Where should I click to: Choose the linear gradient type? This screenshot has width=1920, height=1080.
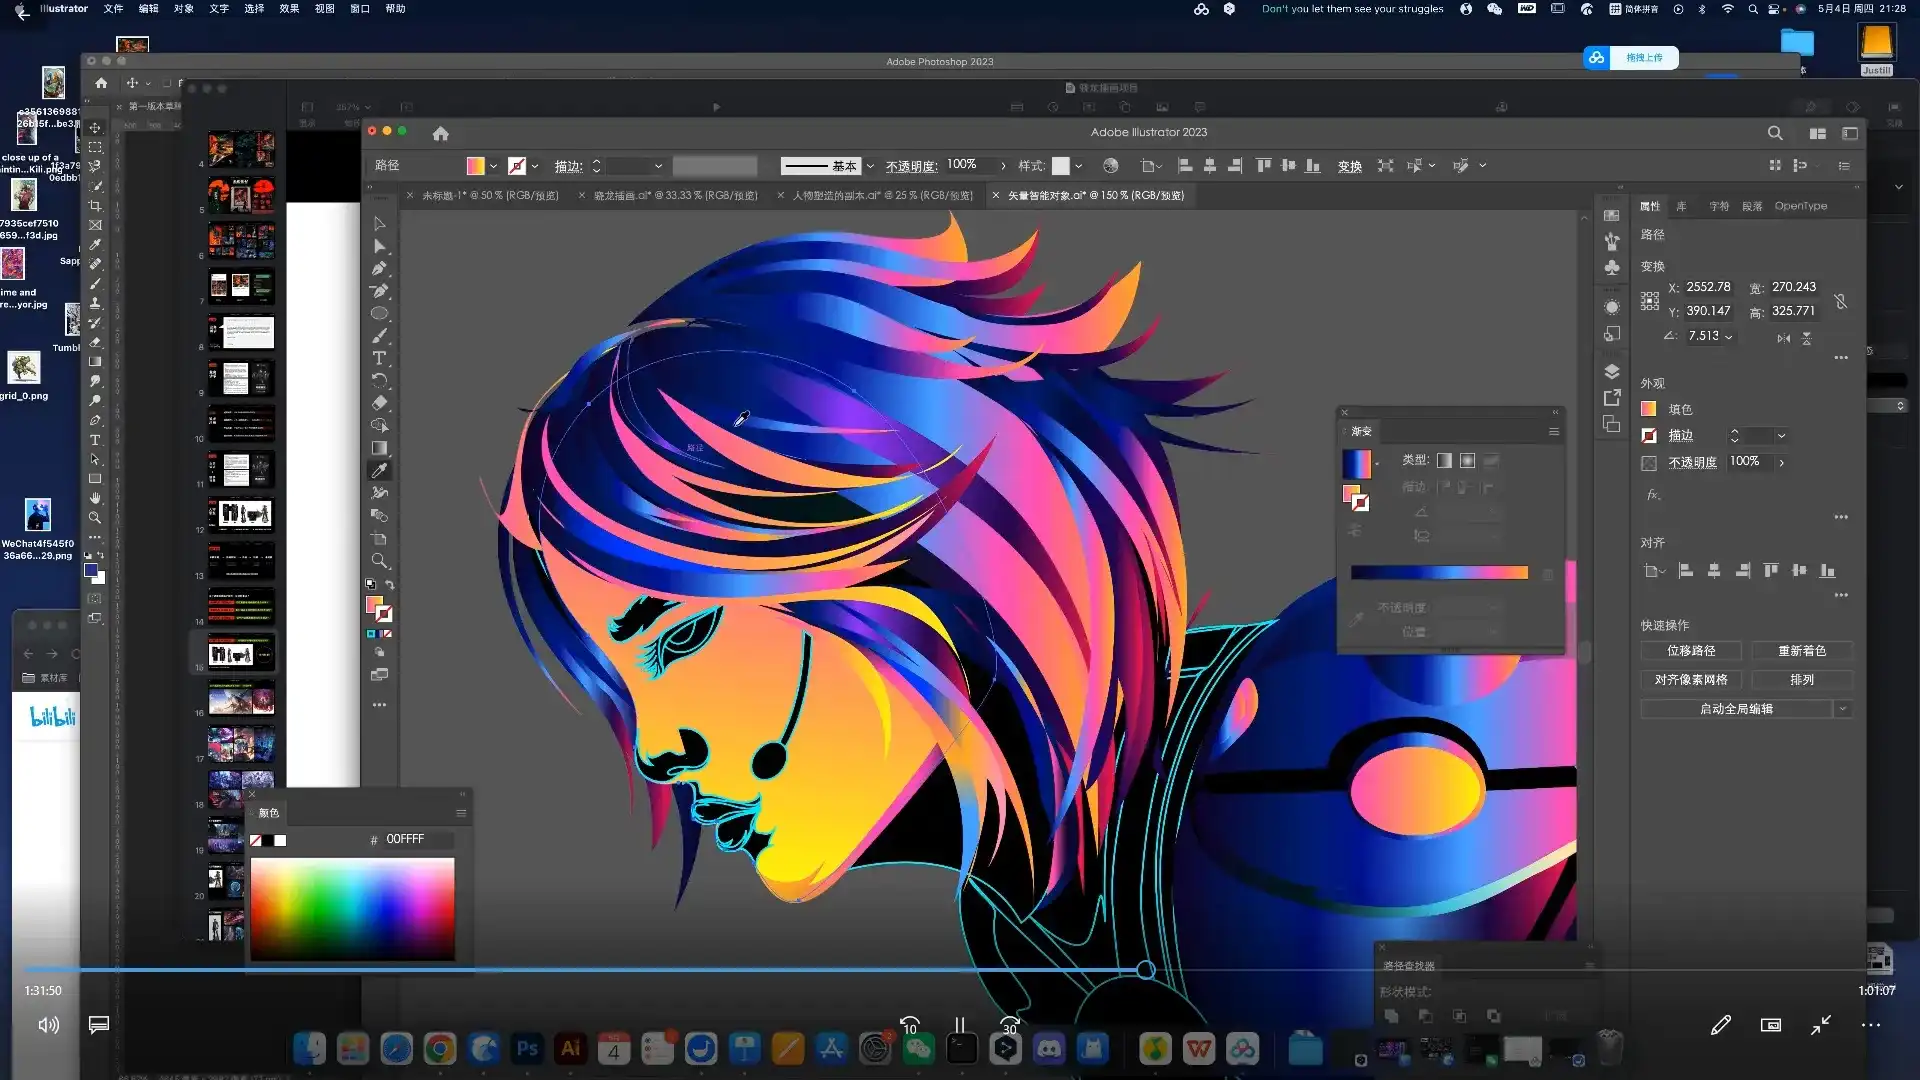(1444, 460)
